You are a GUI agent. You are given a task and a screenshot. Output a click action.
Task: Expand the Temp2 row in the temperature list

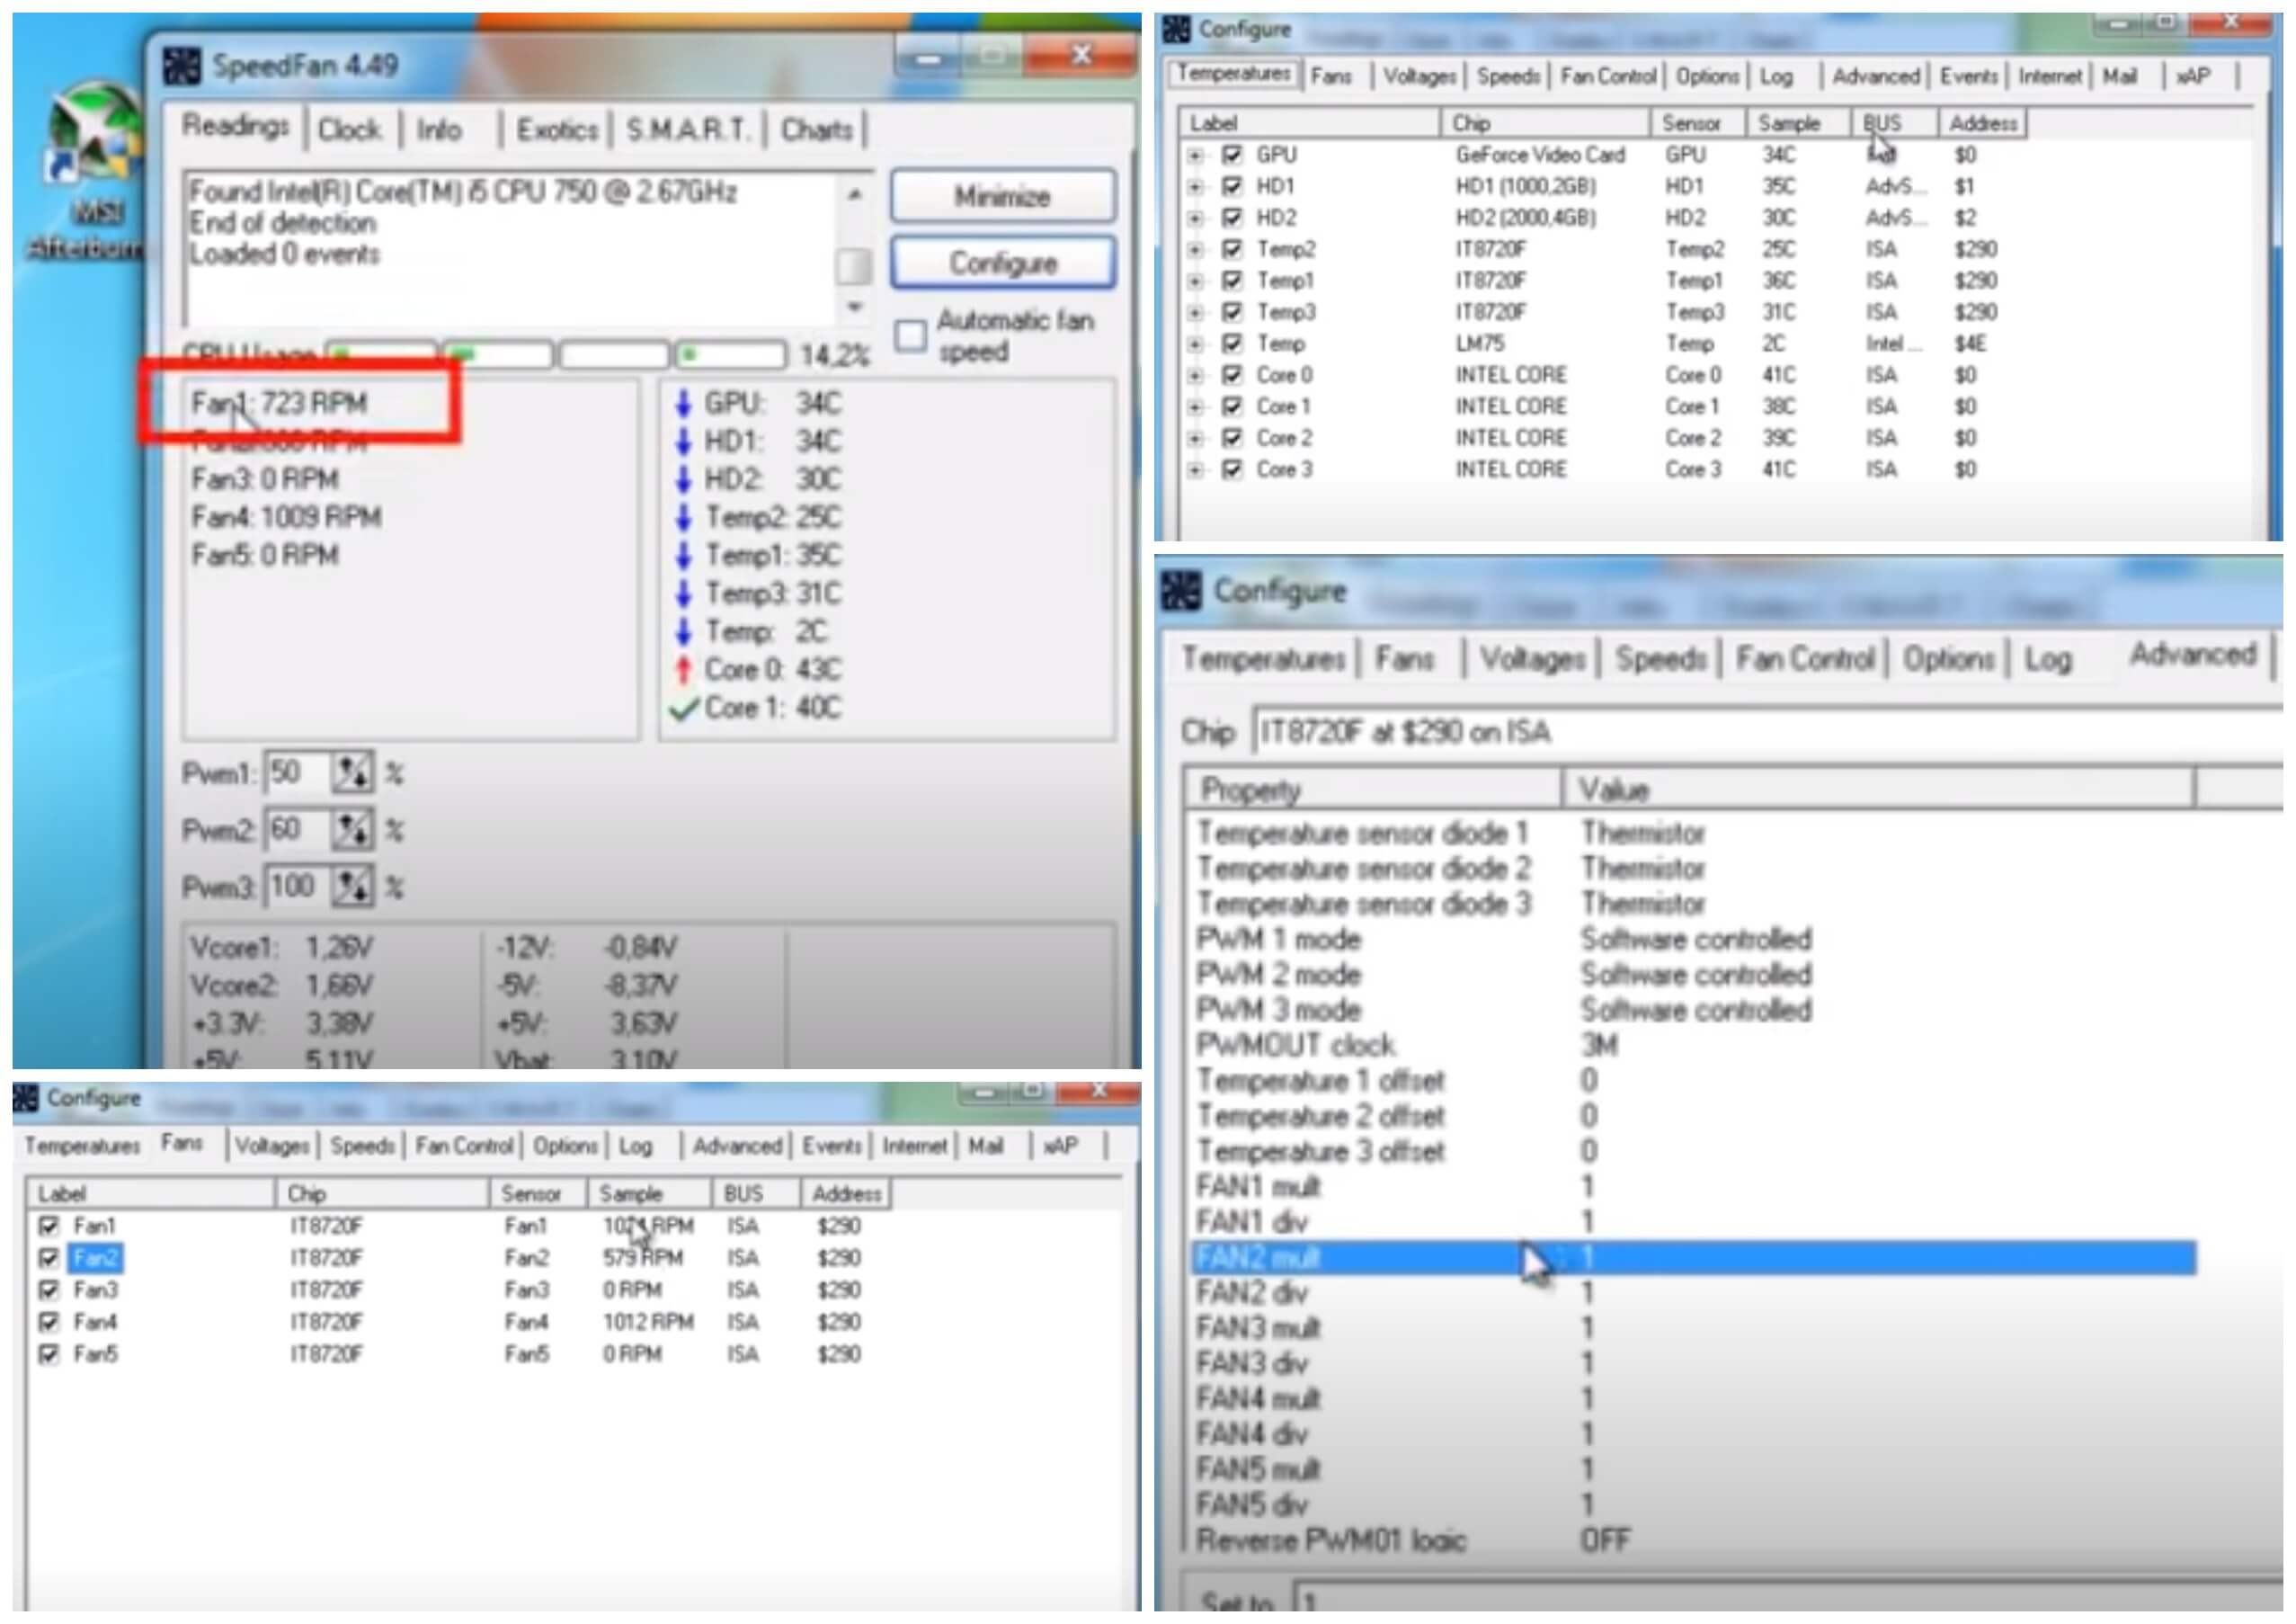[1195, 249]
